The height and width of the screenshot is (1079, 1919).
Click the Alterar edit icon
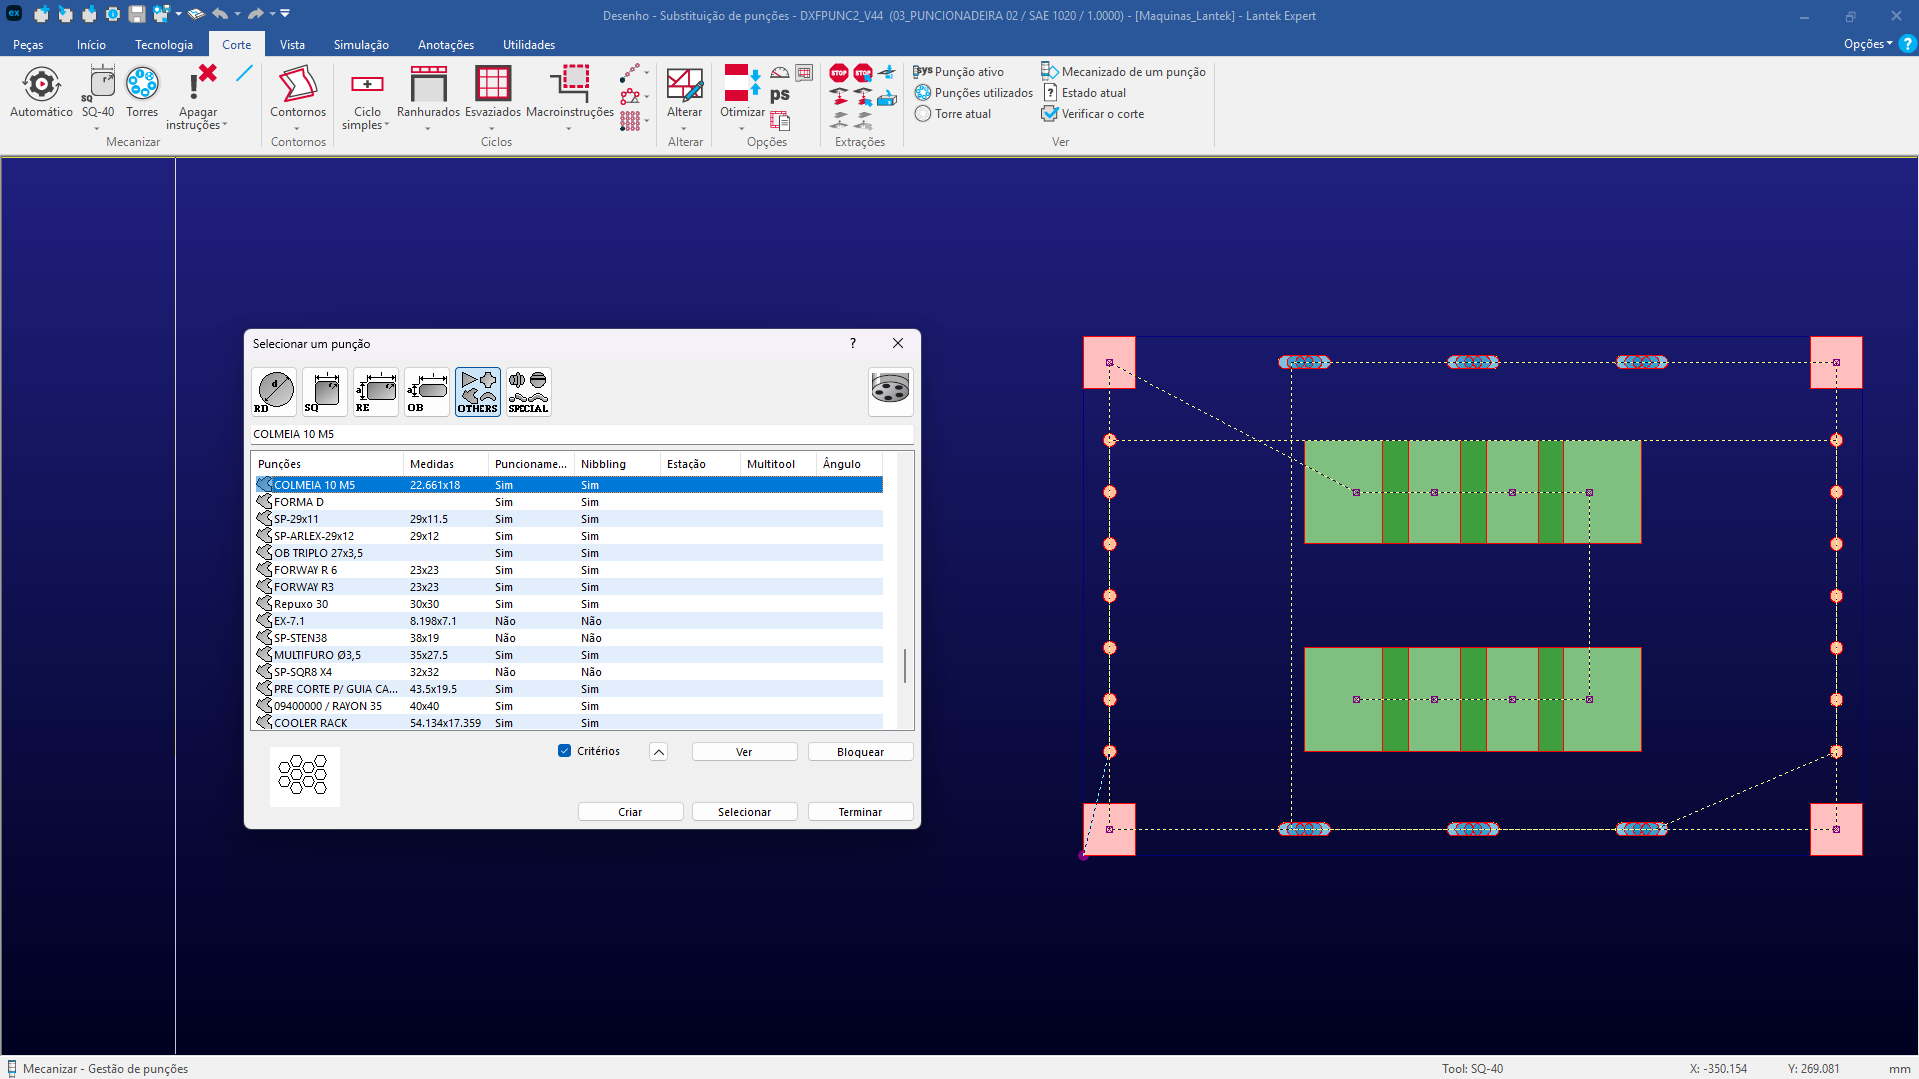pos(685,85)
